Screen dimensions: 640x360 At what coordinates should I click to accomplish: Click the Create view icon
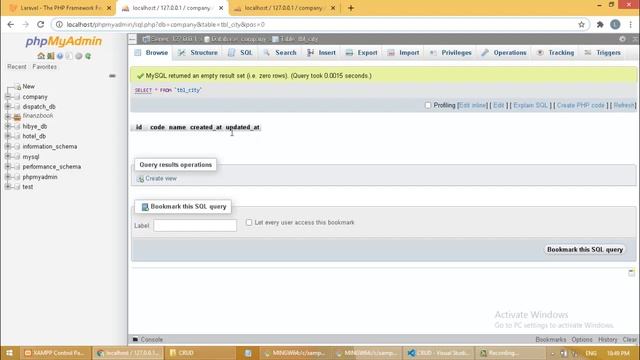pos(140,179)
